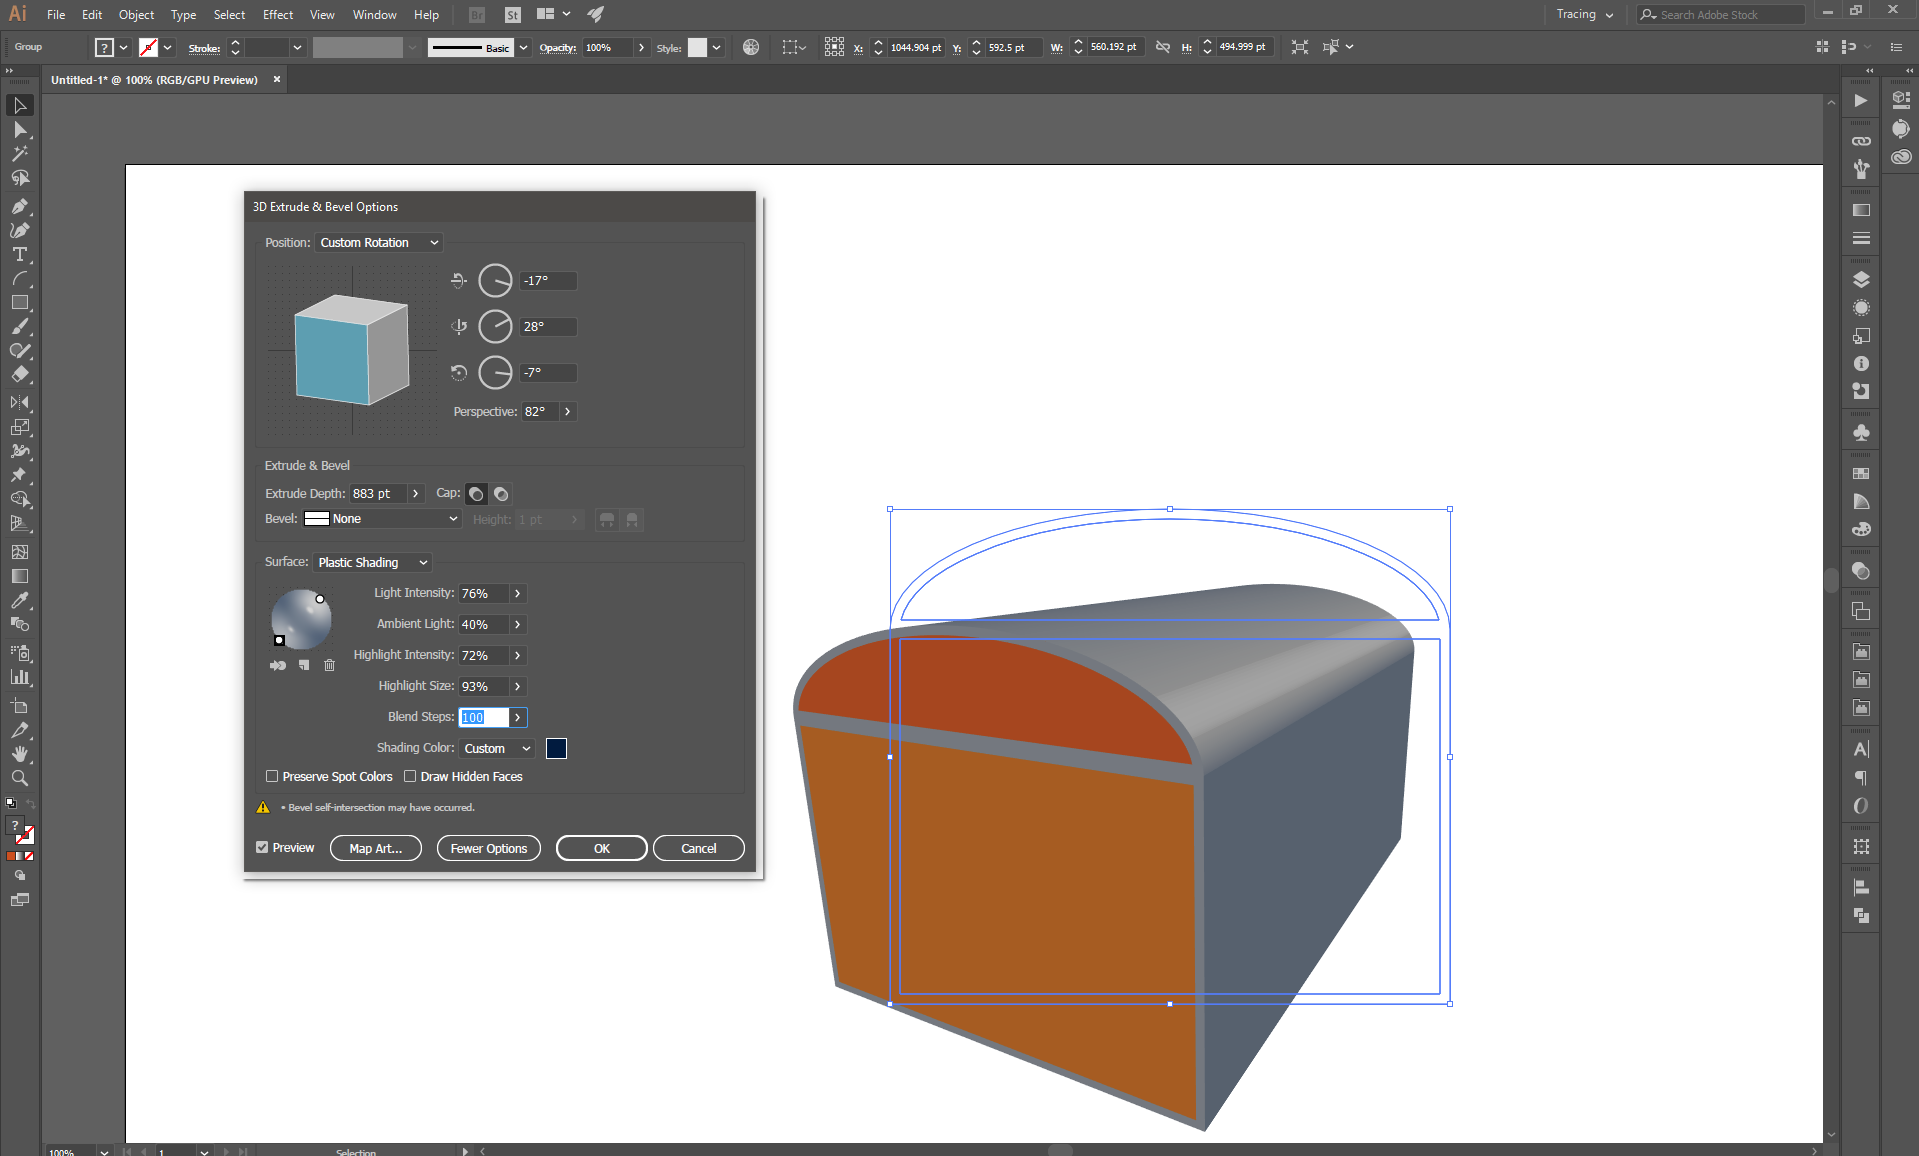Pick the Lasso tool
The height and width of the screenshot is (1156, 1919).
[19, 178]
